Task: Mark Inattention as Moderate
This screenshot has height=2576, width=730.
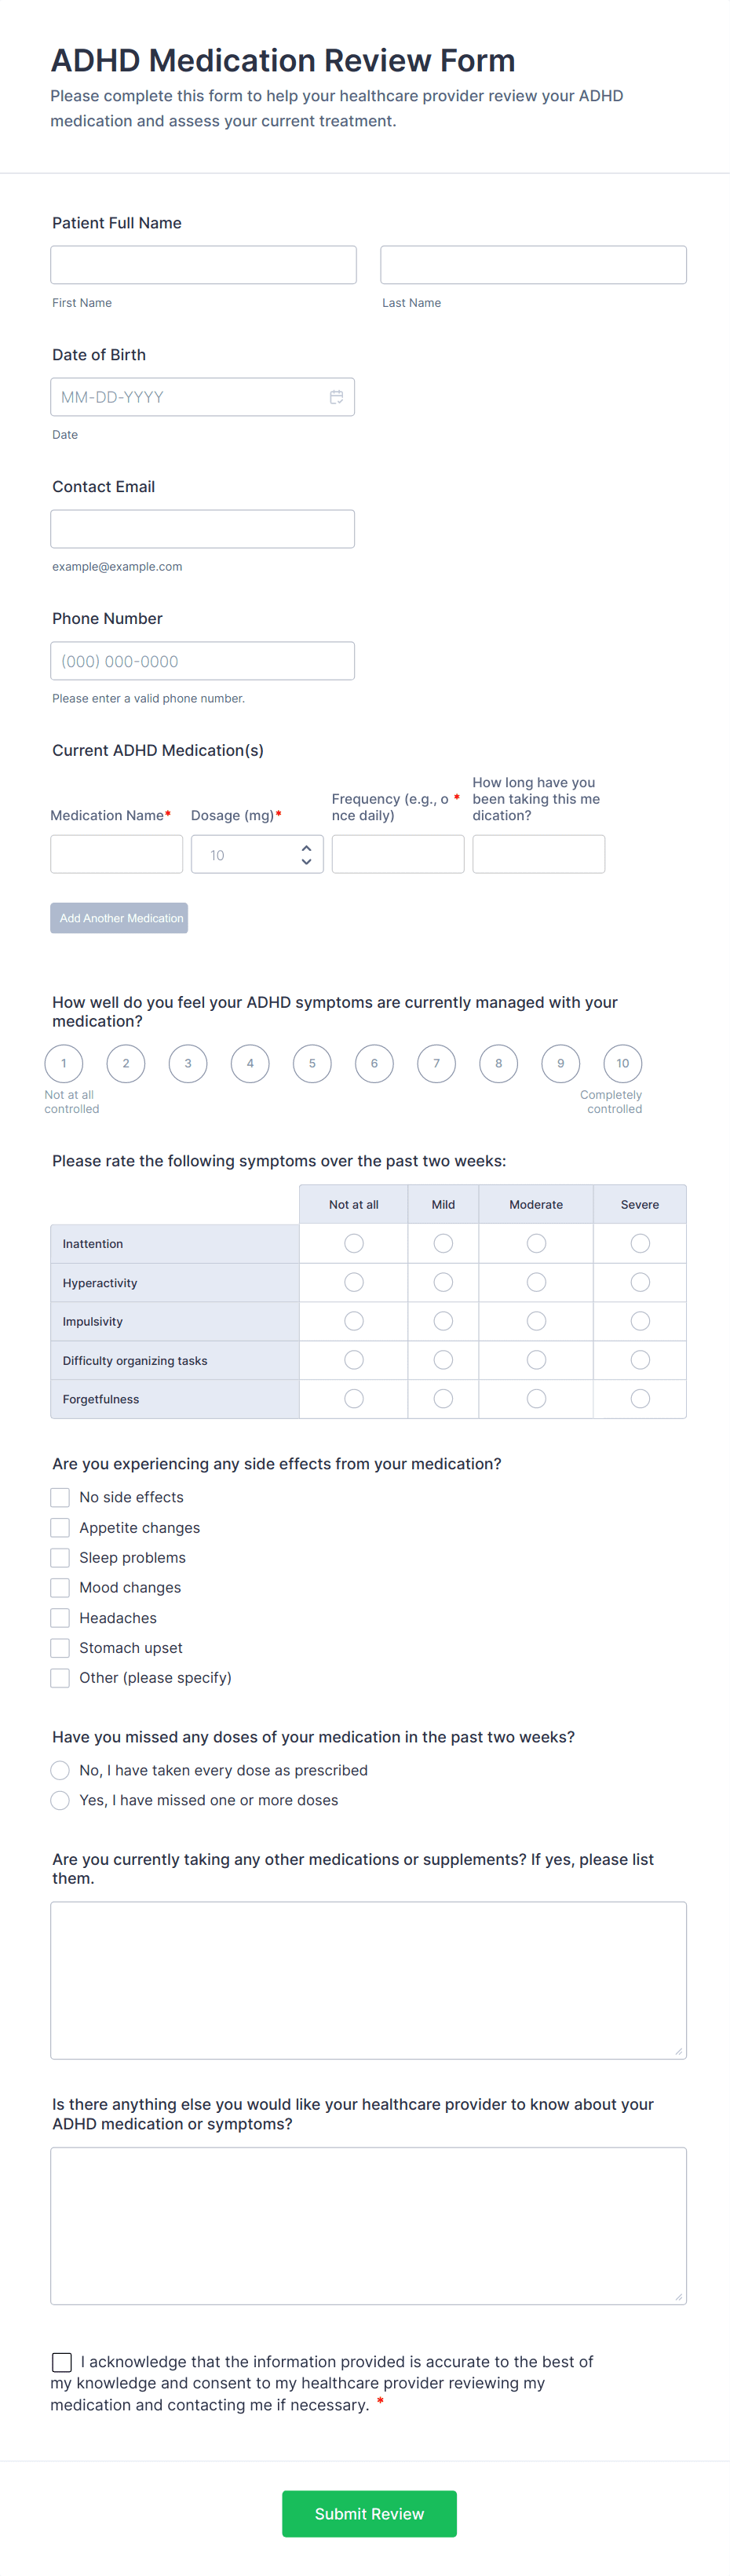Action: [x=536, y=1243]
